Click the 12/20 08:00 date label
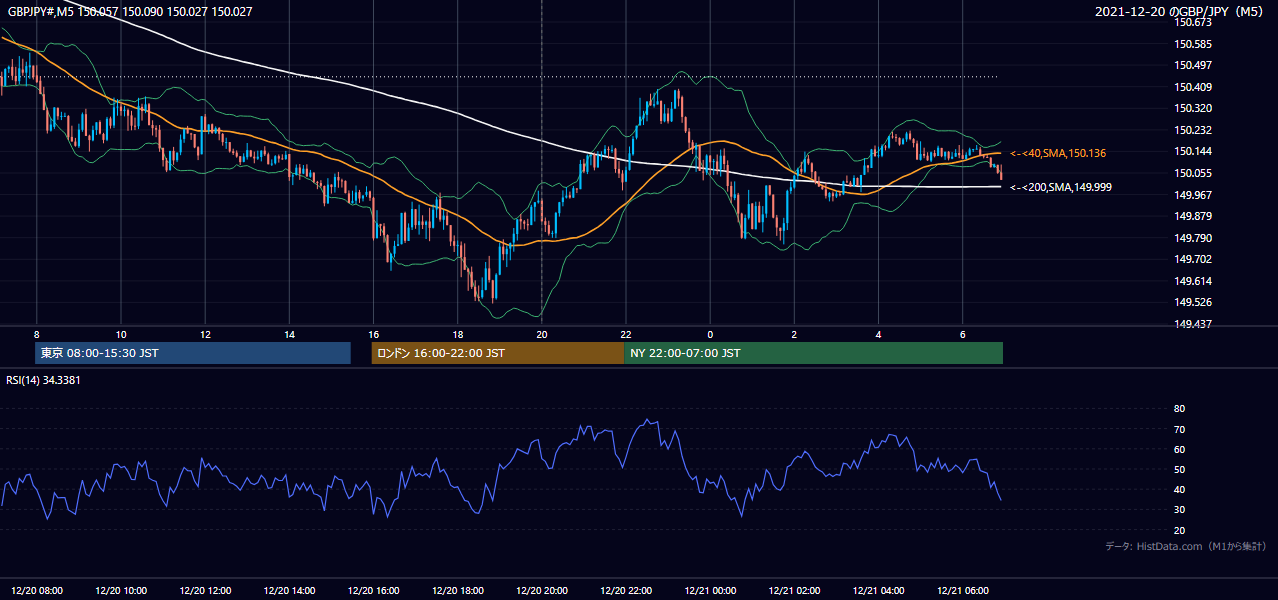1278x600 pixels. point(36,591)
